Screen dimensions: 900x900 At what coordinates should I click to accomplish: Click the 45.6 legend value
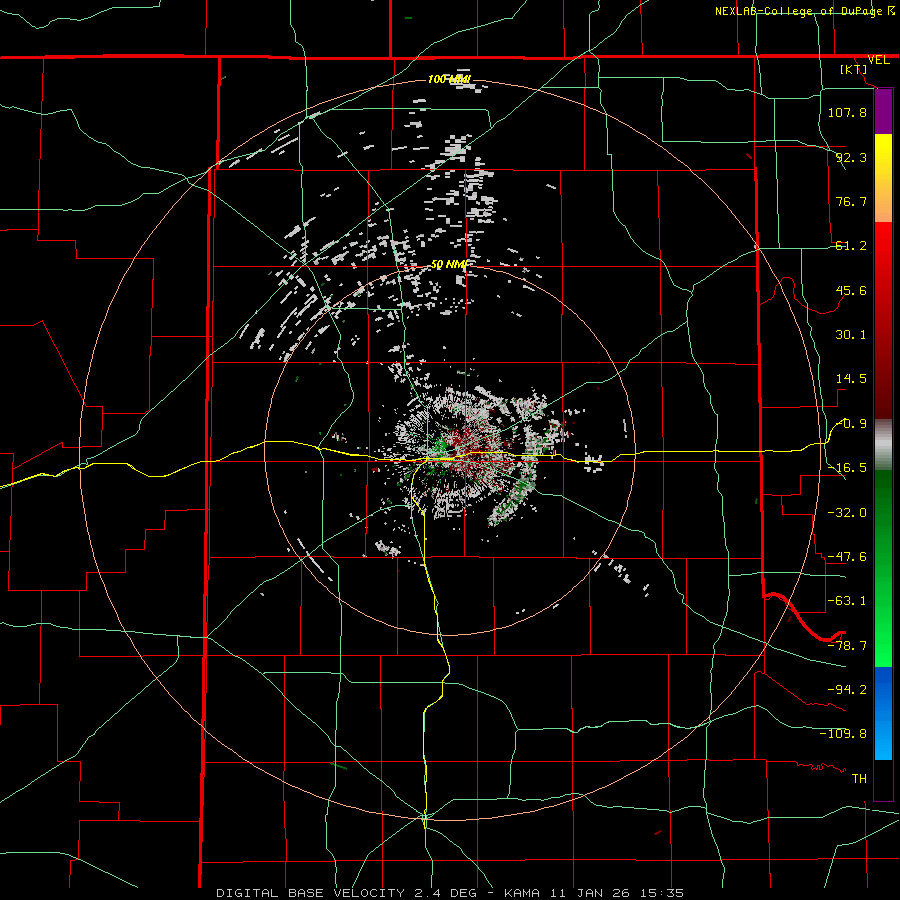(851, 290)
